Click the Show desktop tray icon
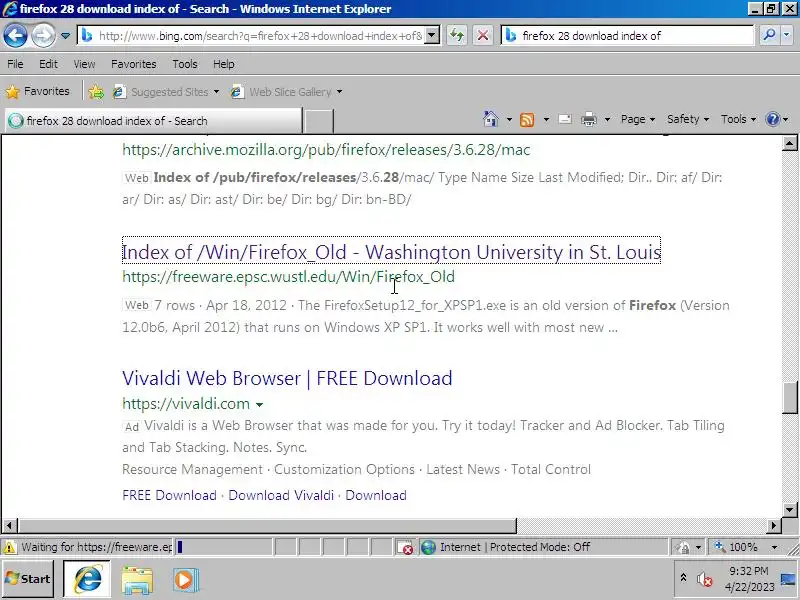 point(788,579)
